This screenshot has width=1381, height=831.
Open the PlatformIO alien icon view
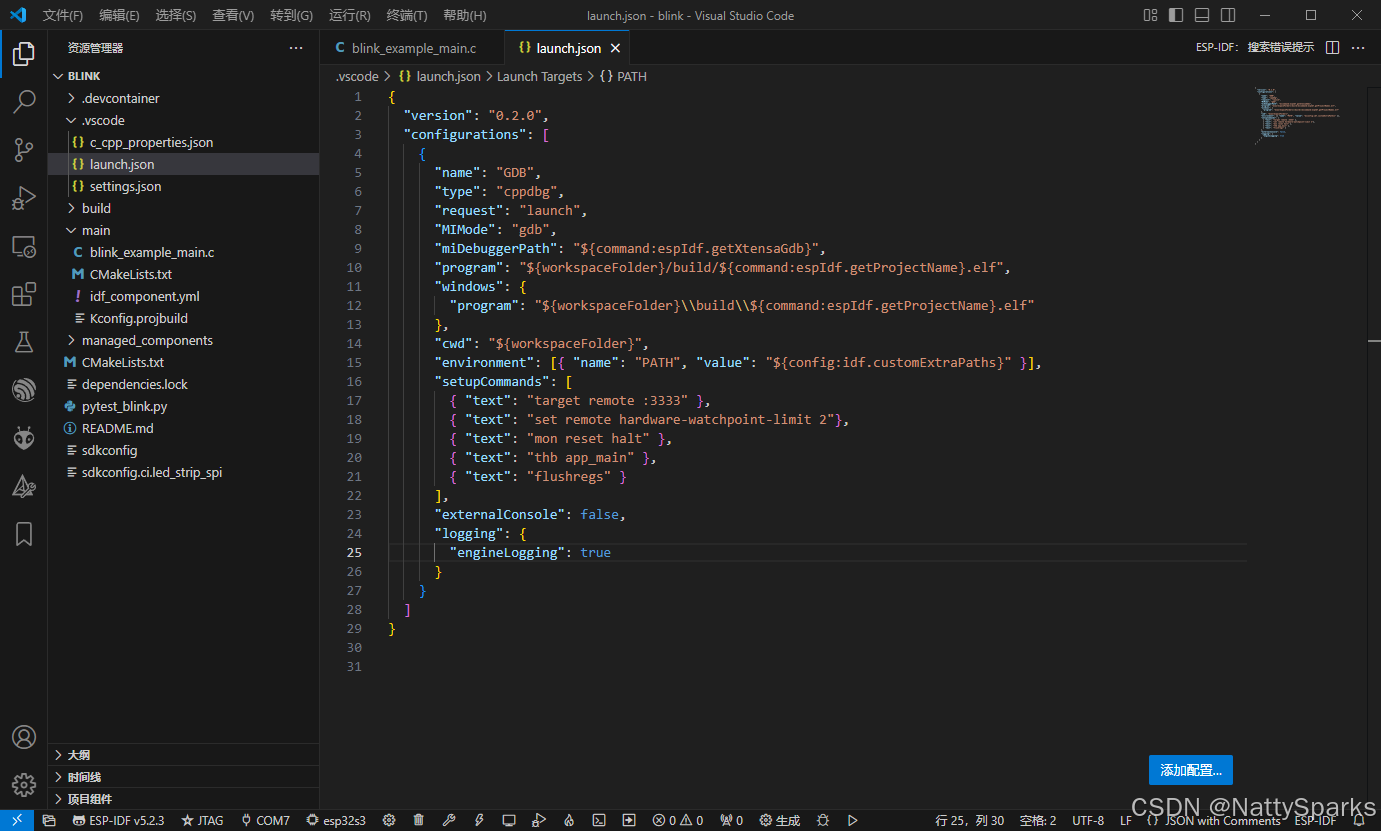click(24, 438)
